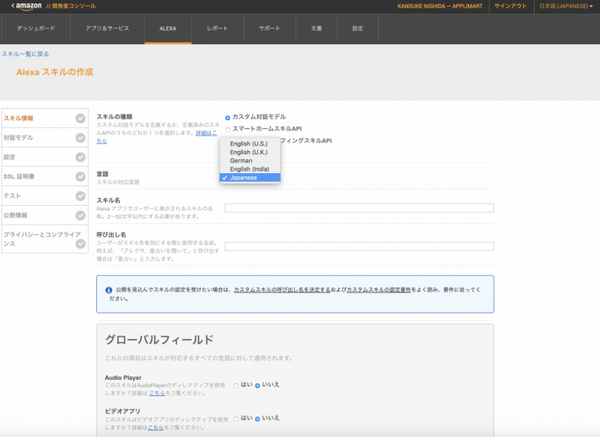
Task: Select はい for Audio Player
Action: (236, 385)
